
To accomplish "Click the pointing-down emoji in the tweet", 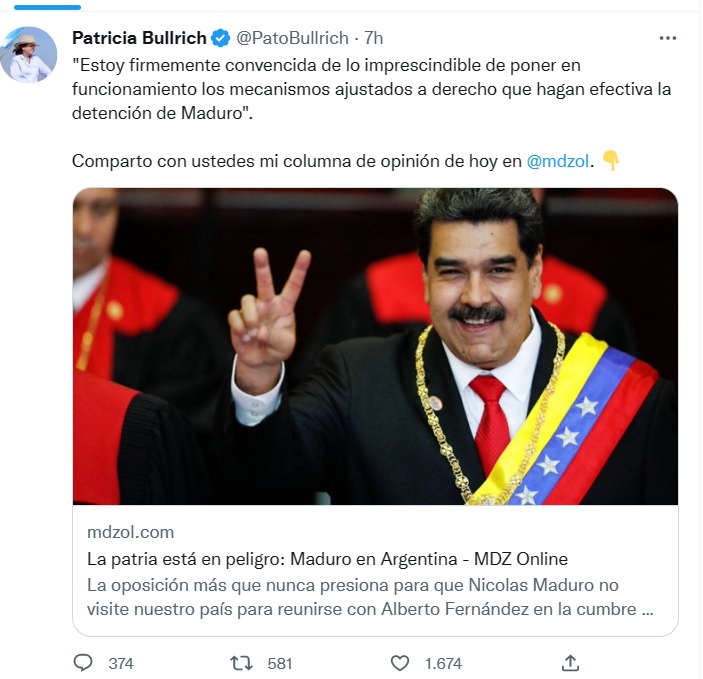I will [x=611, y=160].
